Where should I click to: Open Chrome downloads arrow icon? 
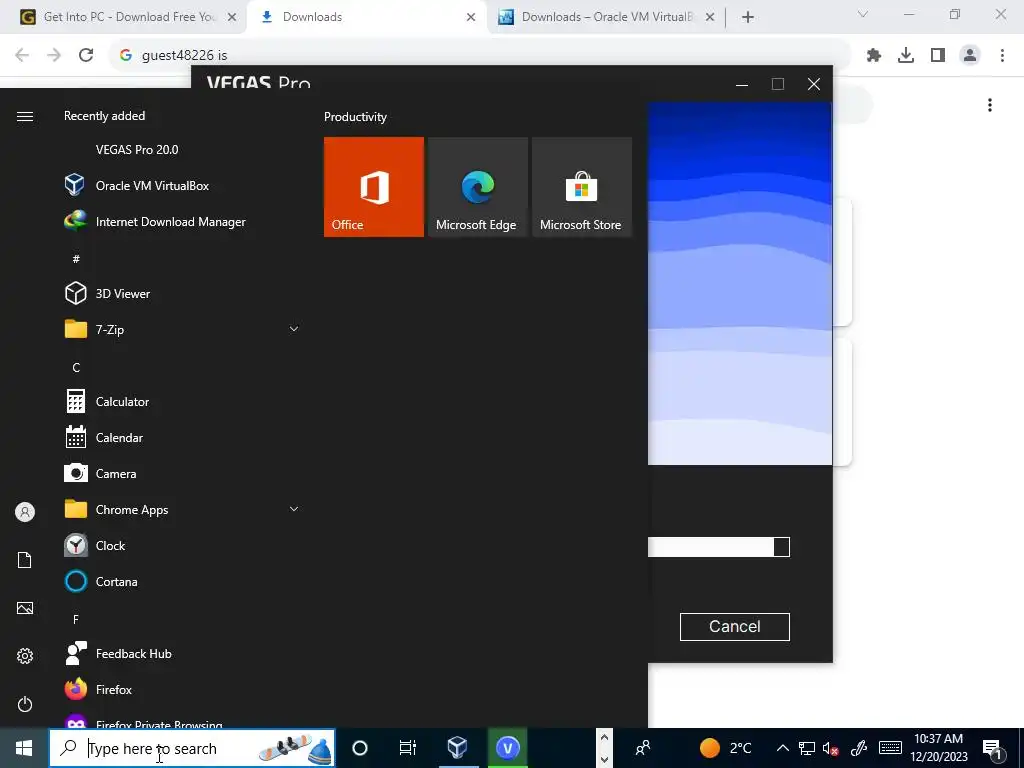coord(906,56)
